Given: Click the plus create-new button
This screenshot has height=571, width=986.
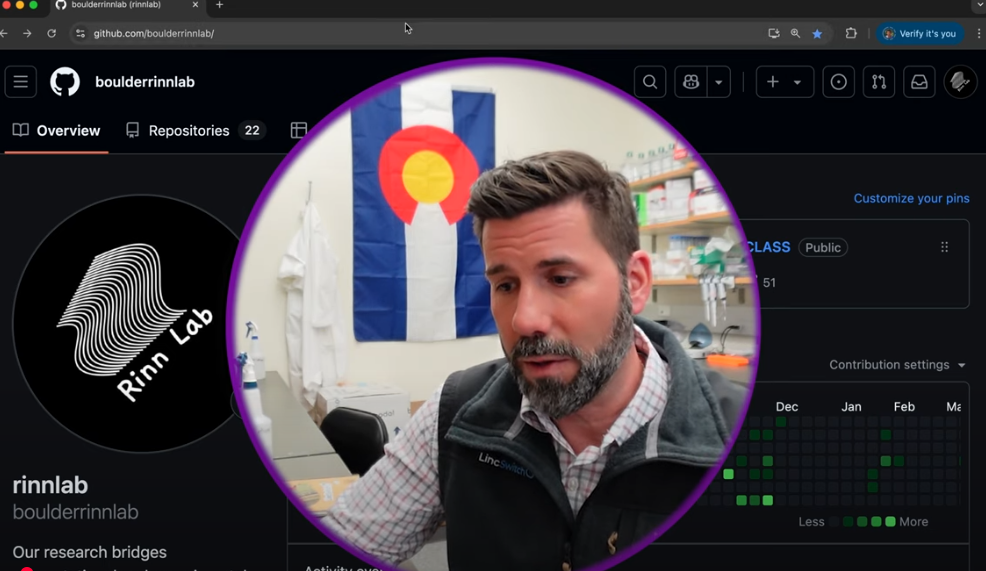Looking at the screenshot, I should 773,82.
